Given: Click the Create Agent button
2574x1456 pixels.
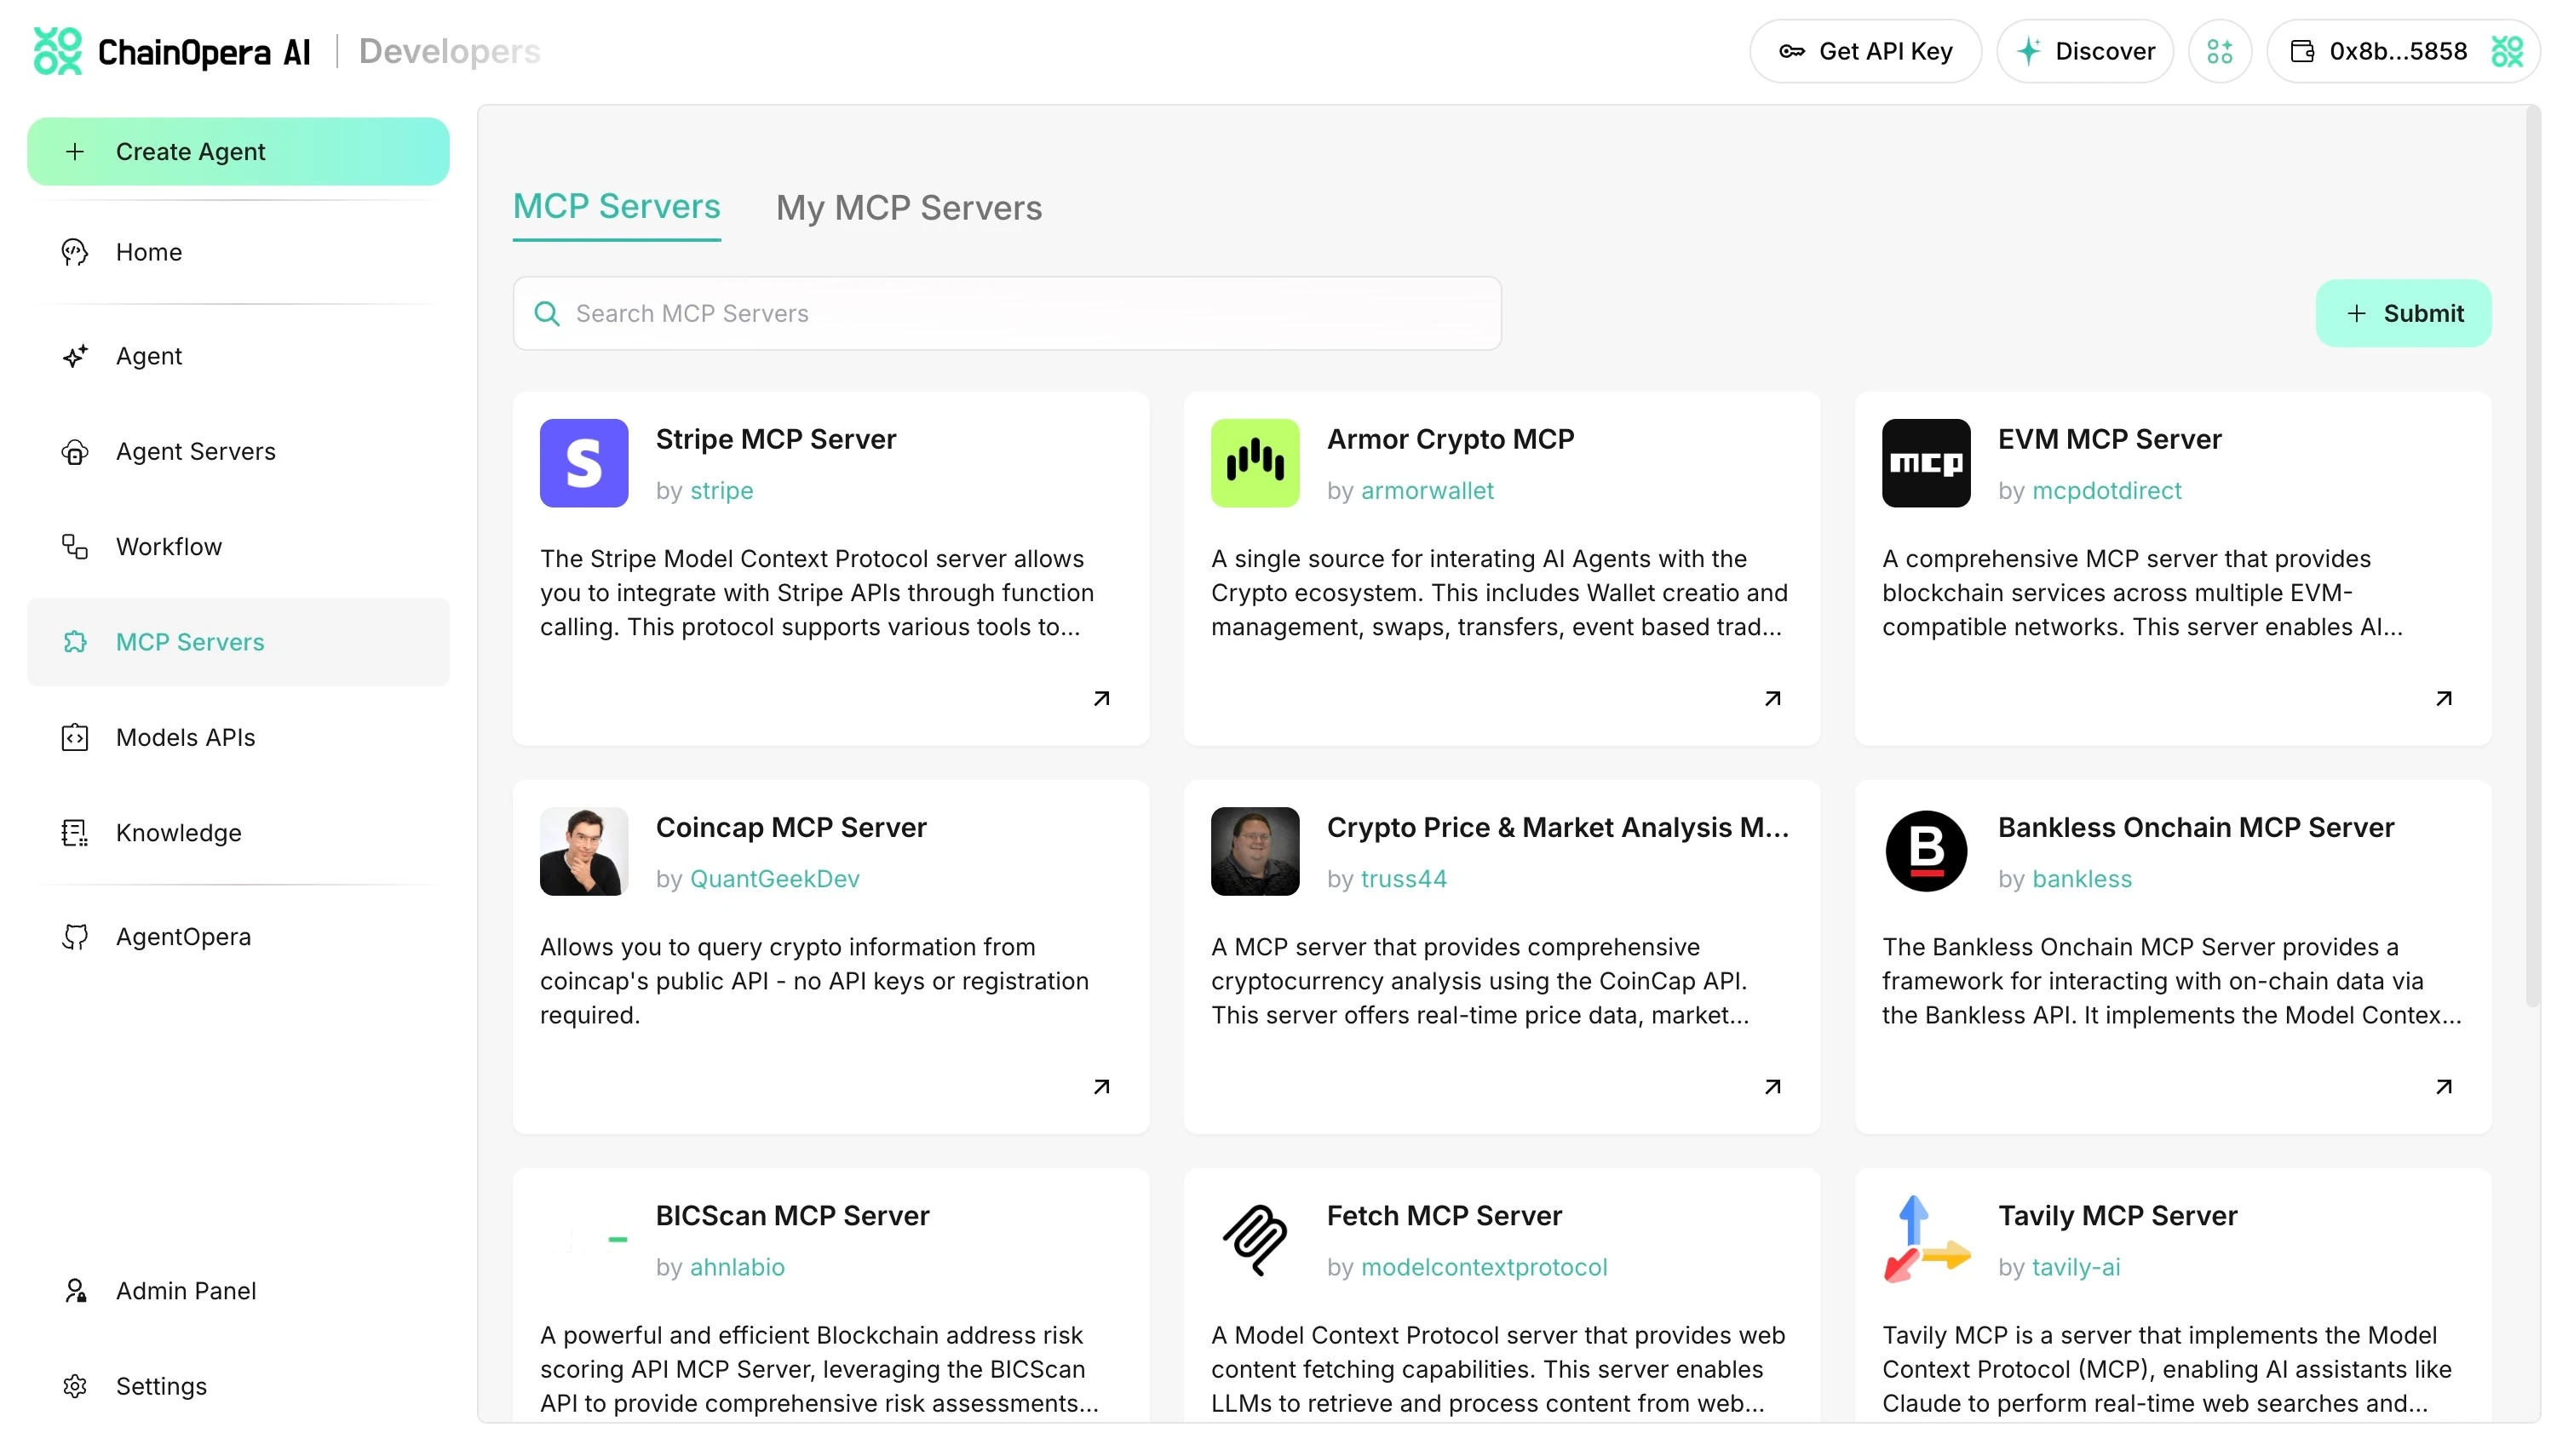Looking at the screenshot, I should coord(238,151).
